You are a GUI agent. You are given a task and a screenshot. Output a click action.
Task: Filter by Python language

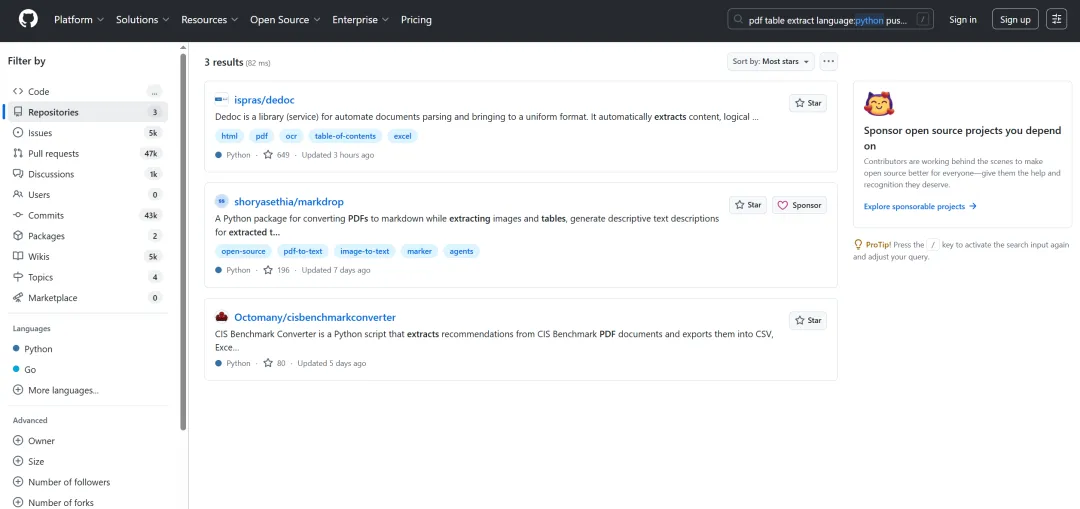38,349
